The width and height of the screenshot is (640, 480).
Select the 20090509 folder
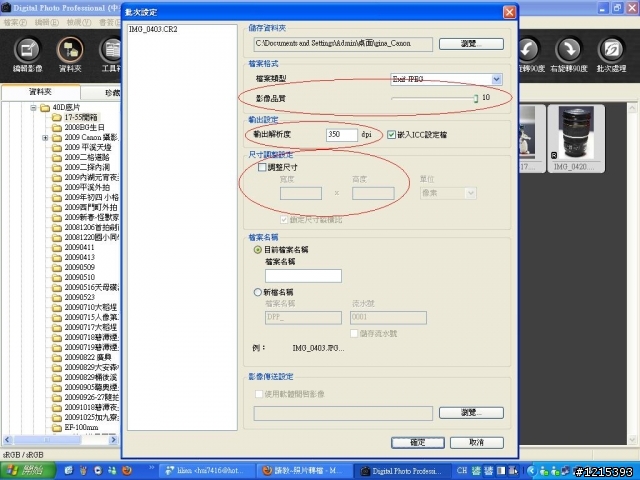(x=73, y=267)
